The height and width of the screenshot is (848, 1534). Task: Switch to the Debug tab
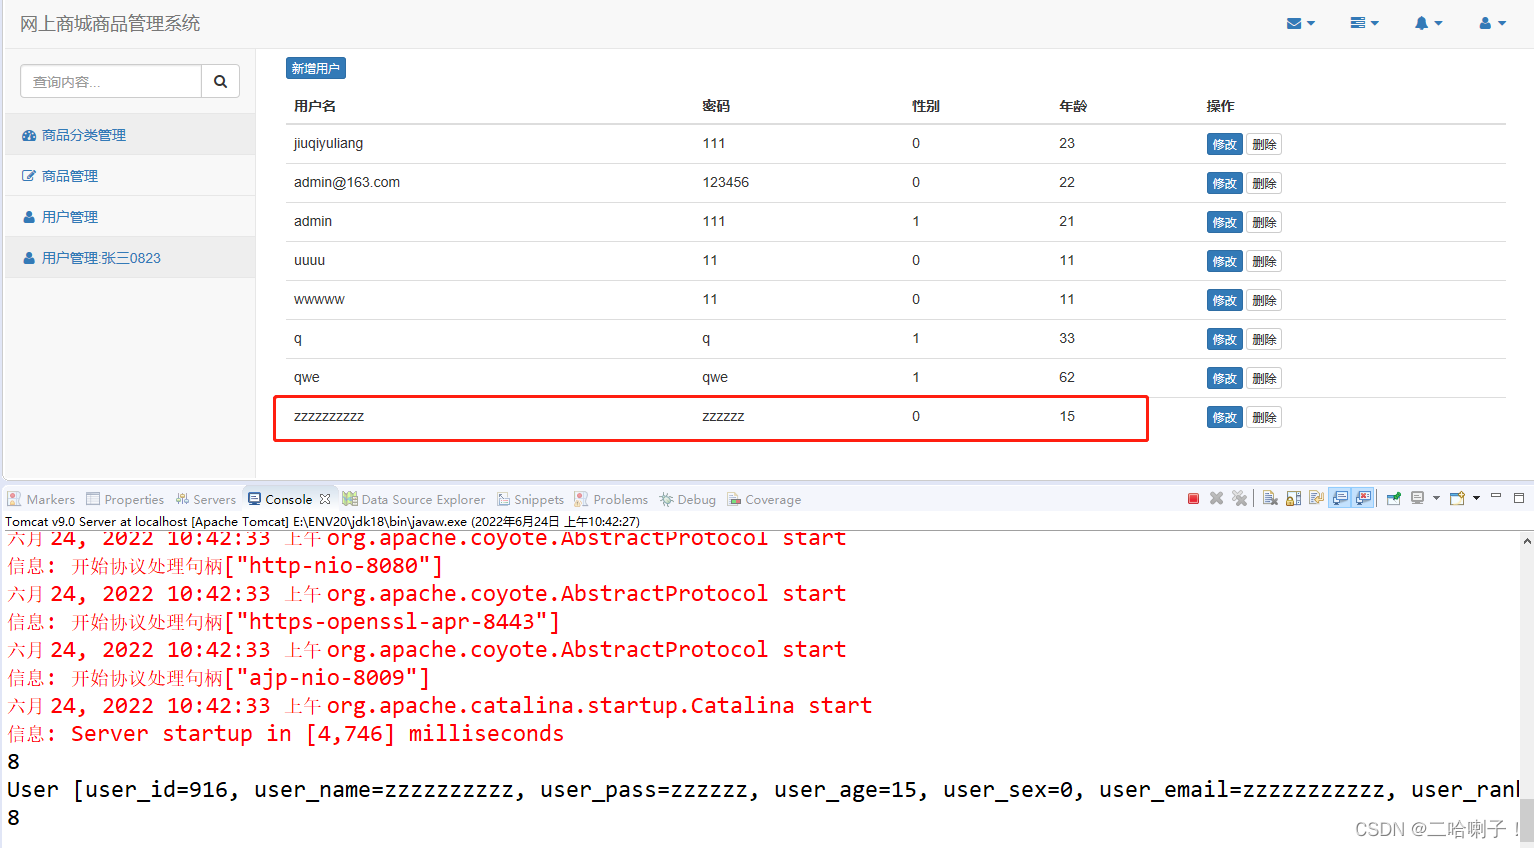tap(687, 499)
